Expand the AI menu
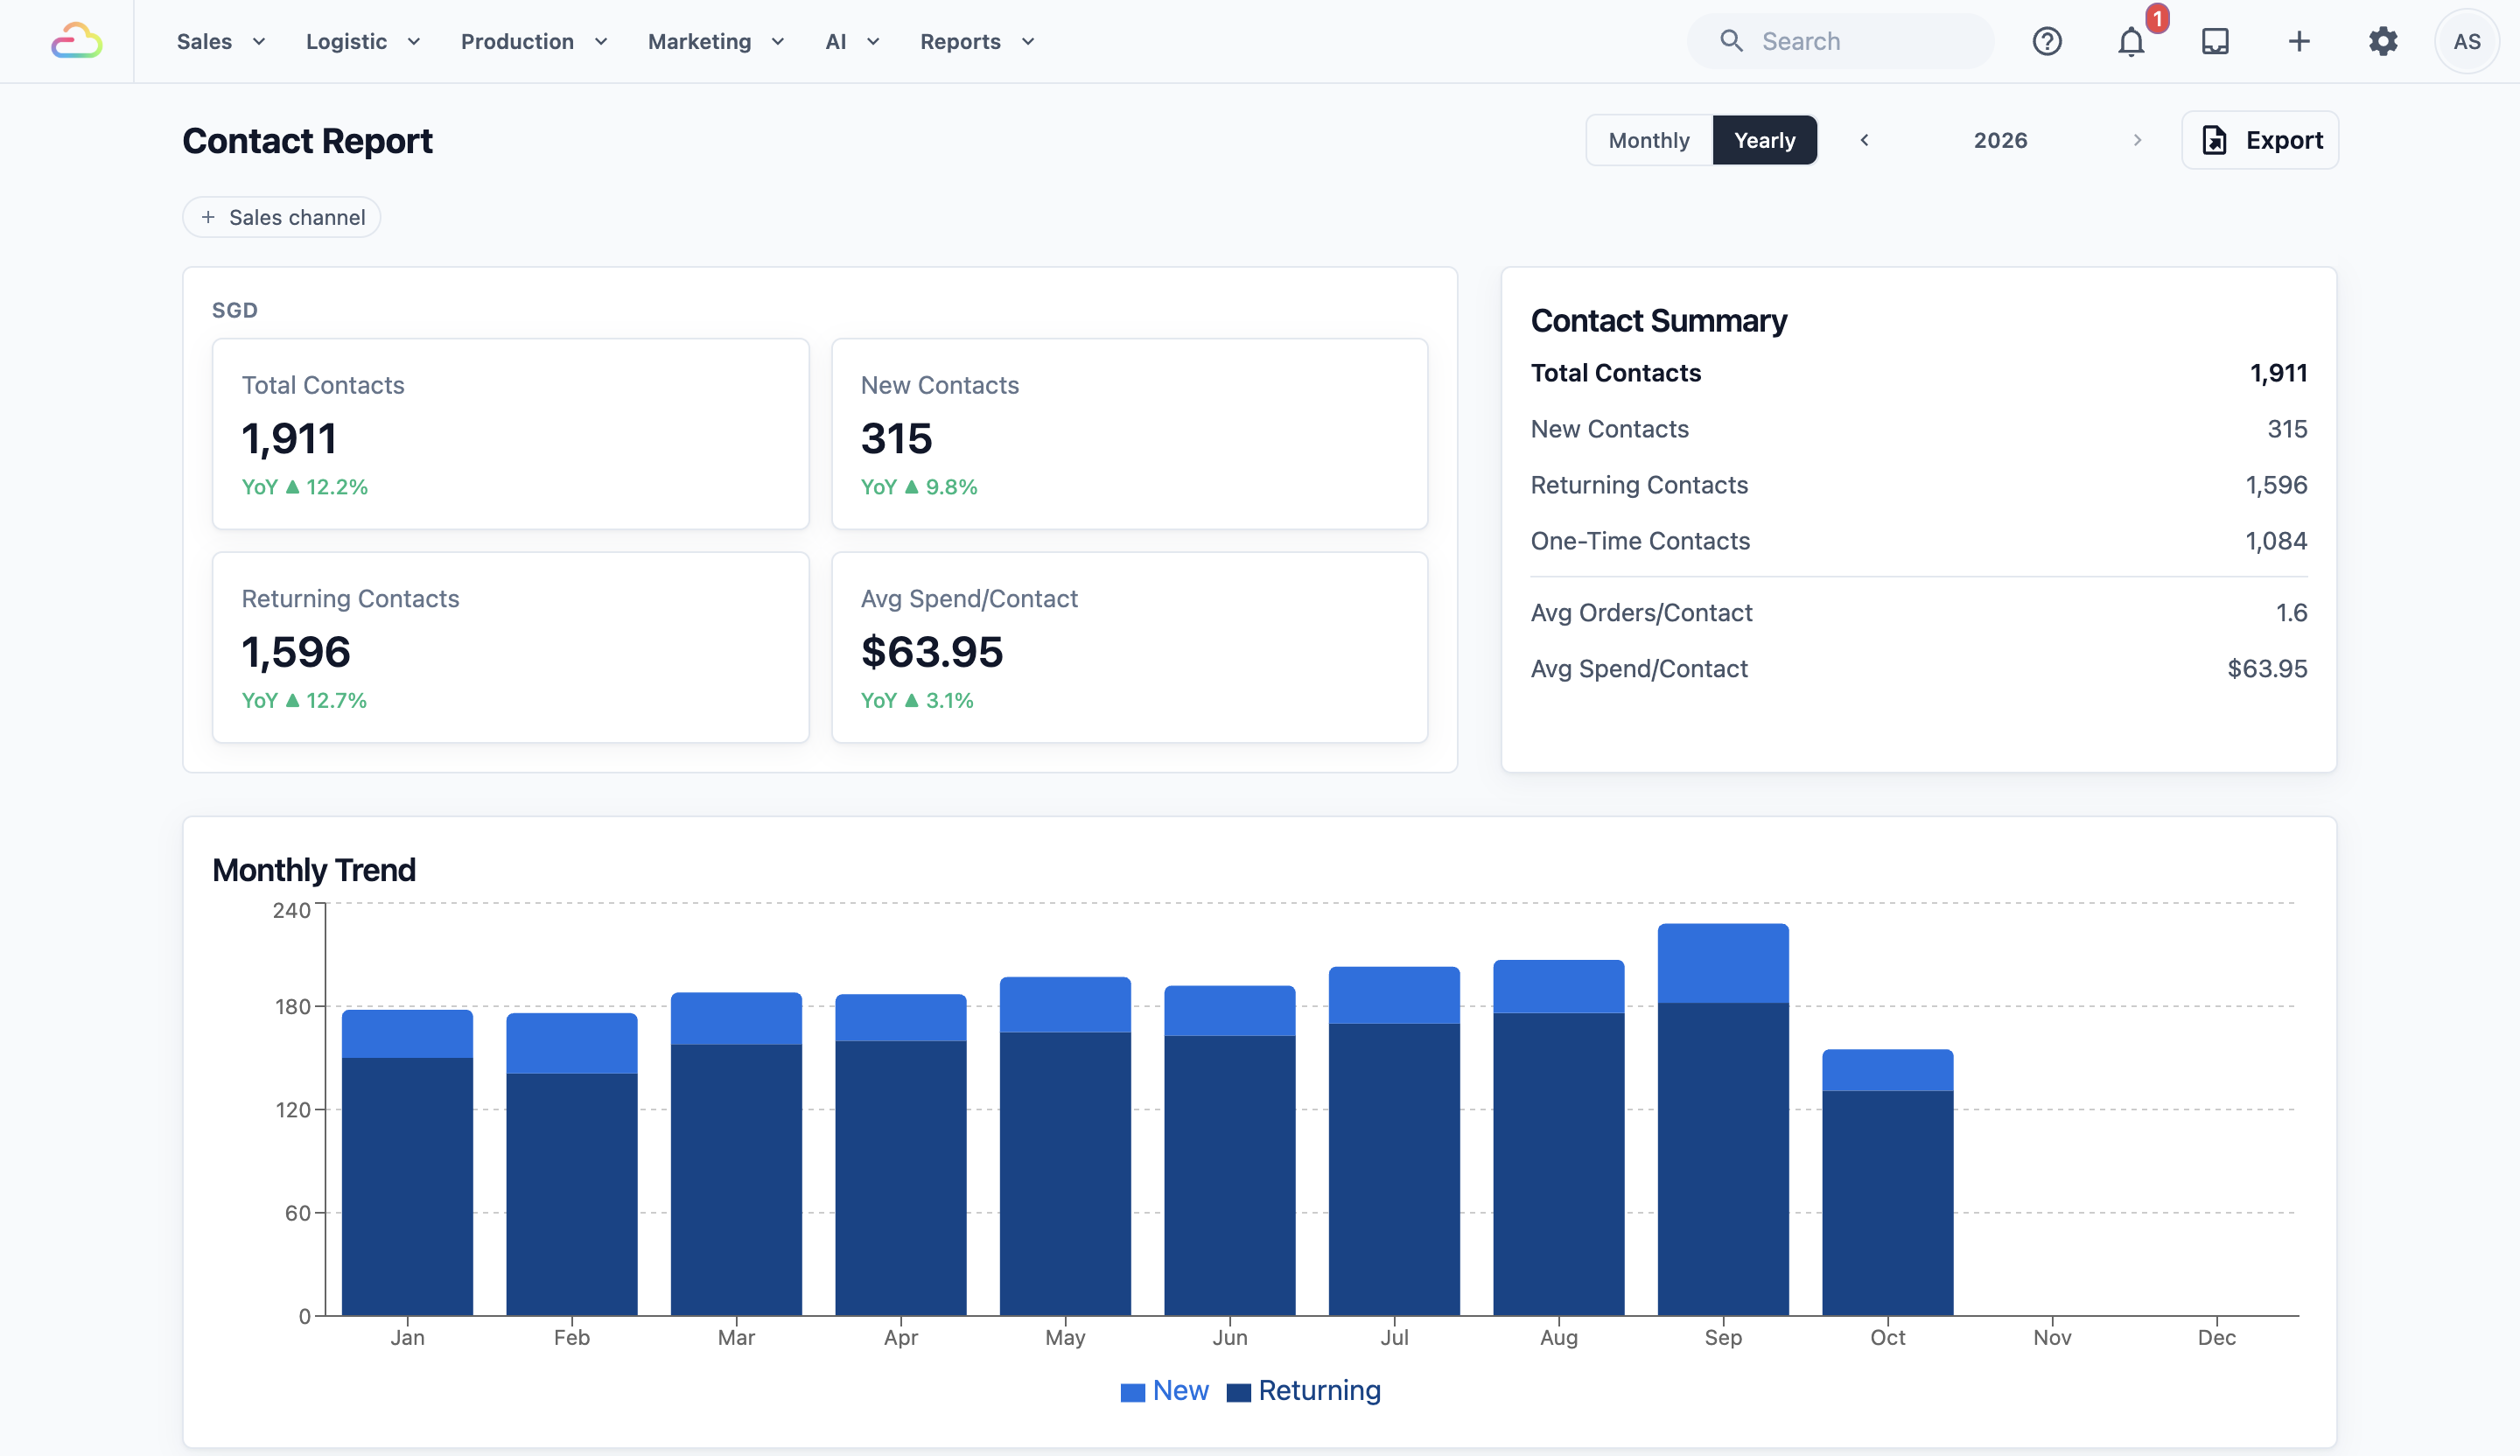Viewport: 2520px width, 1456px height. tap(852, 41)
